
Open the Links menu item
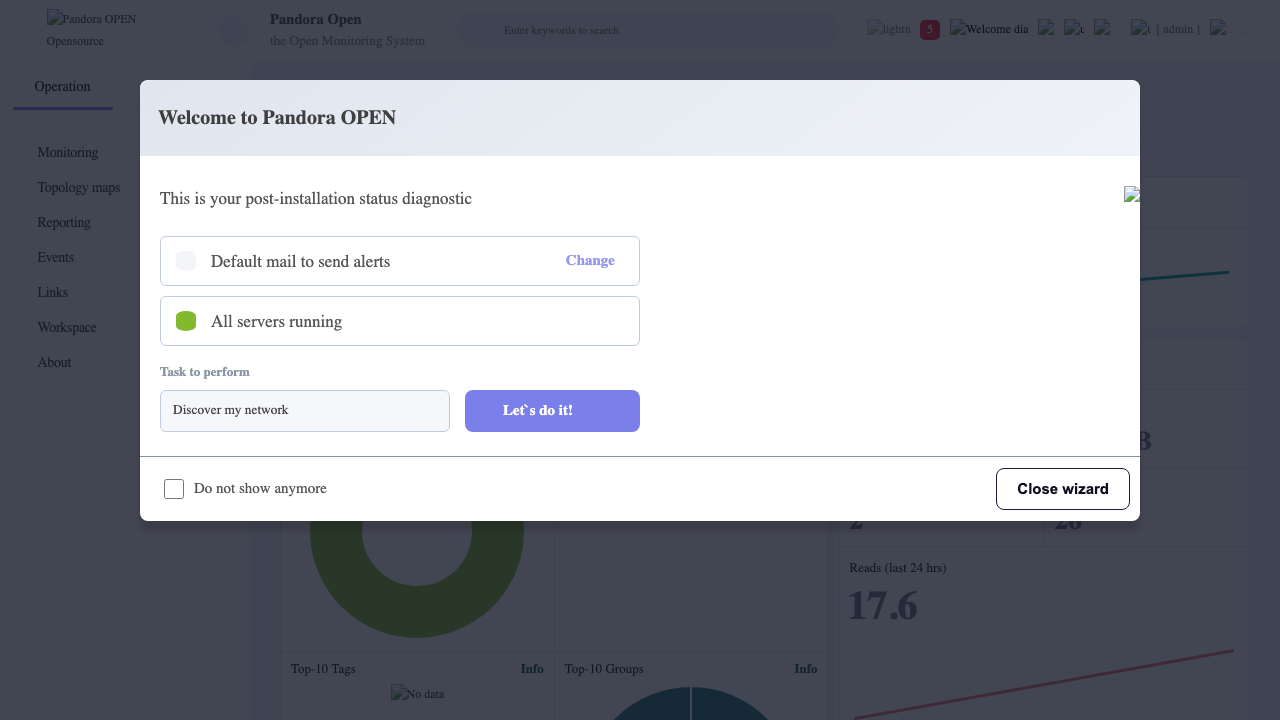point(53,292)
